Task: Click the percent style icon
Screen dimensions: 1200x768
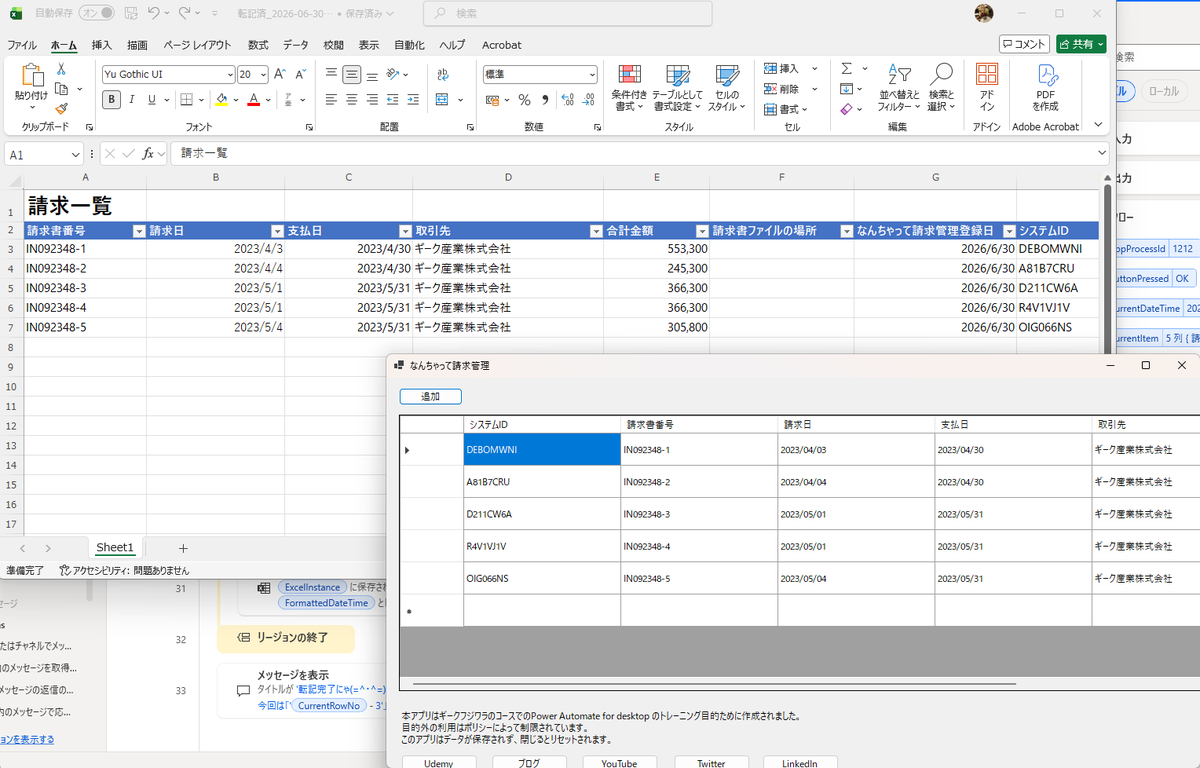Action: point(524,100)
